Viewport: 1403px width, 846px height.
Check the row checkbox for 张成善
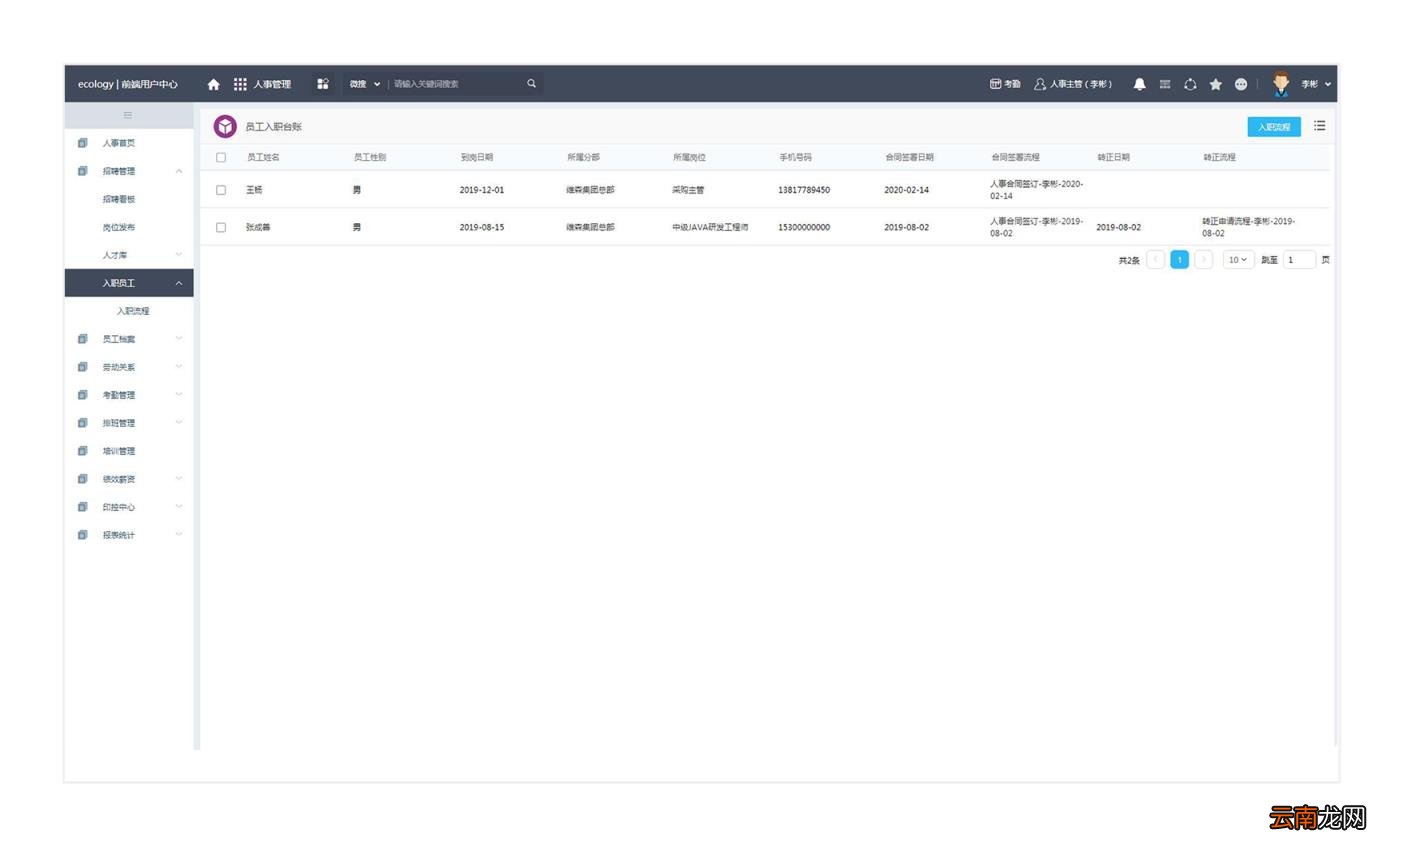pos(221,227)
